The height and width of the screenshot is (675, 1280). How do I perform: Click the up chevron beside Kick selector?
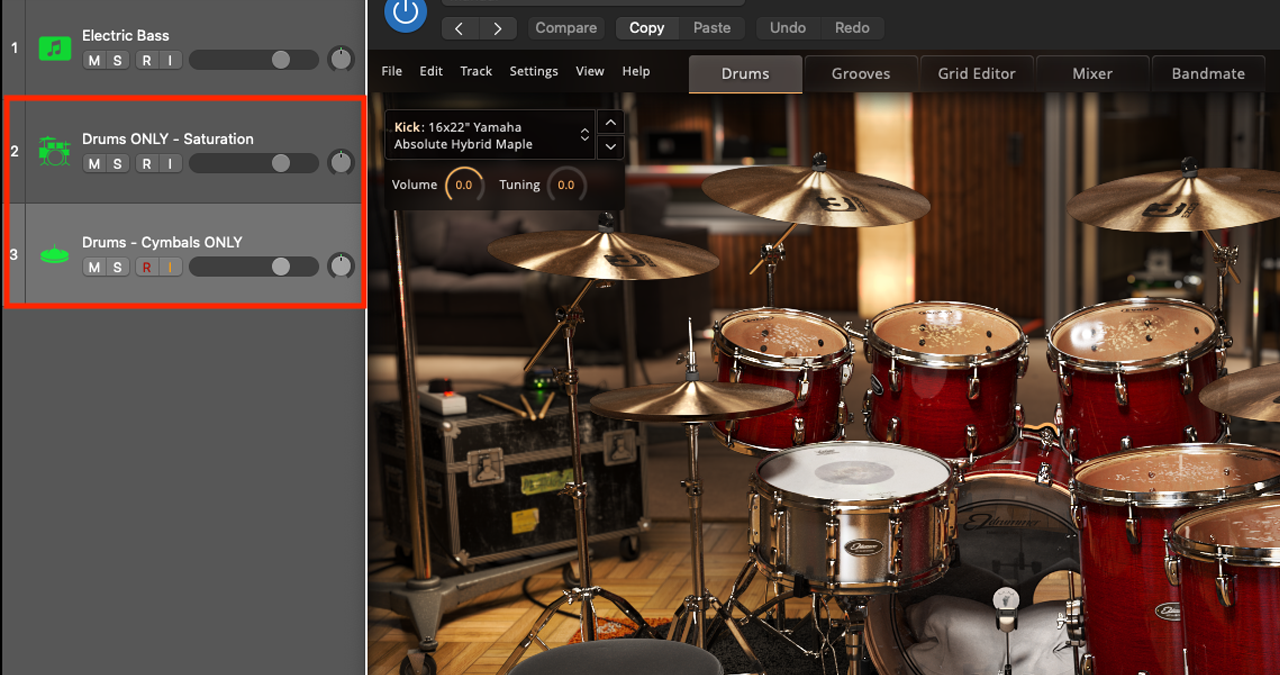coord(610,122)
